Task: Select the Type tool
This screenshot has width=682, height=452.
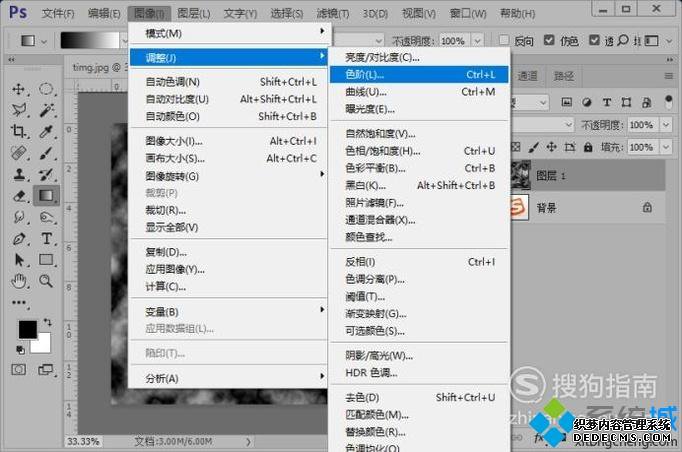Action: pos(46,238)
